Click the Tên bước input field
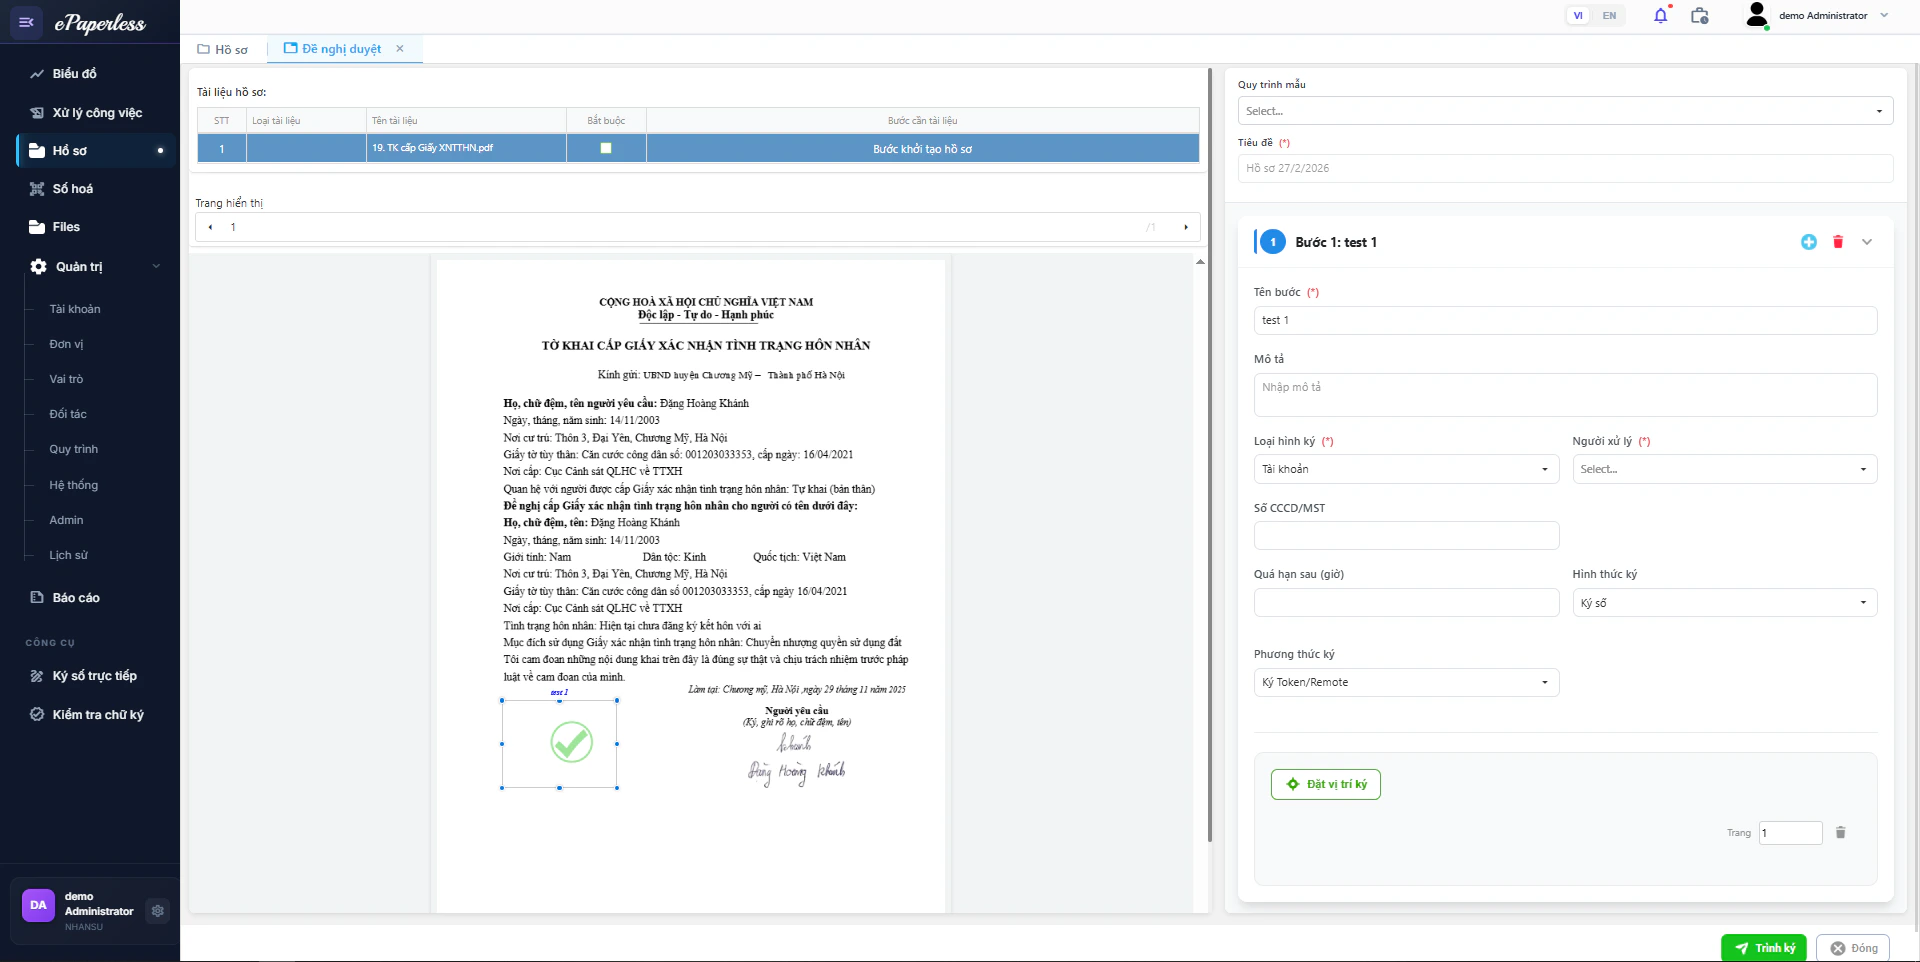This screenshot has width=1920, height=962. pyautogui.click(x=1565, y=320)
